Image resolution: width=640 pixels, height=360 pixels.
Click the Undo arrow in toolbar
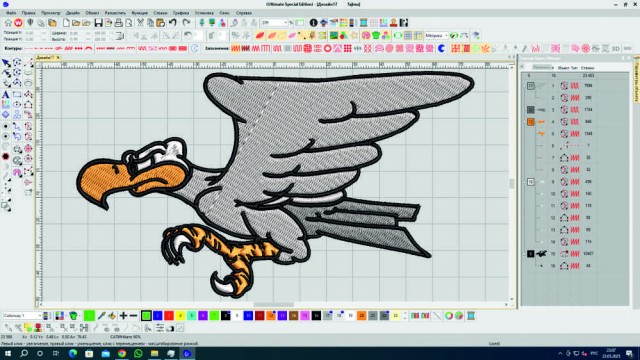click(x=173, y=23)
